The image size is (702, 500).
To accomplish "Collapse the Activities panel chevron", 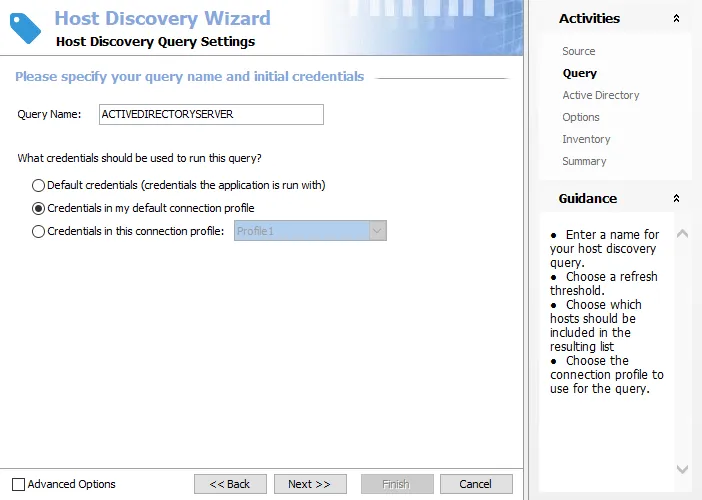I will [x=676, y=18].
